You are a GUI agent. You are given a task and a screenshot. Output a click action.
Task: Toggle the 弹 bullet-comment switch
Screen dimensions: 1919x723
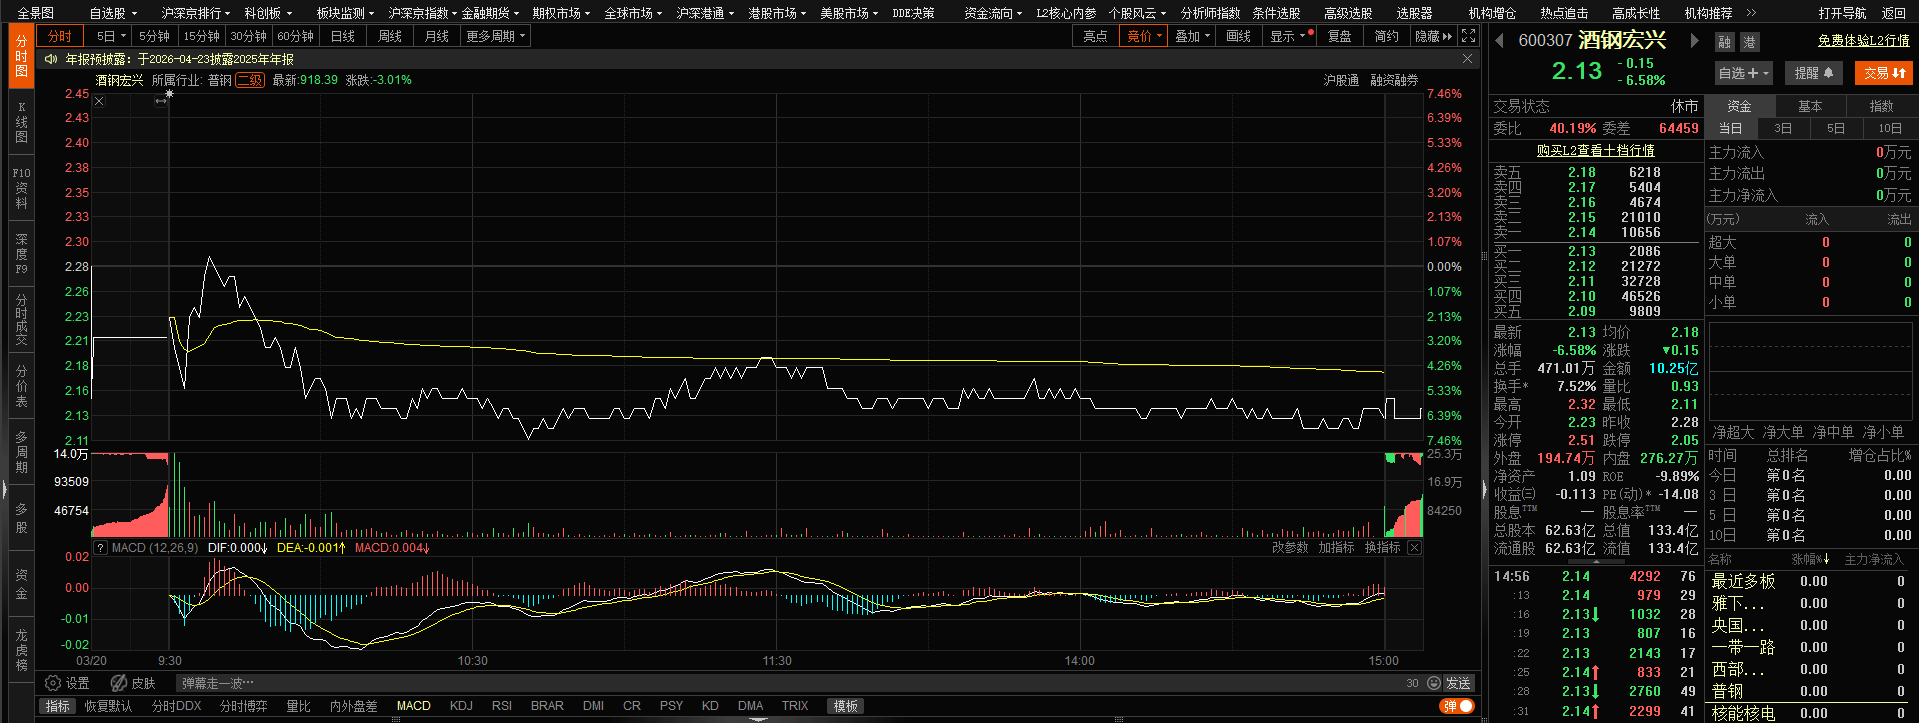click(x=1457, y=706)
